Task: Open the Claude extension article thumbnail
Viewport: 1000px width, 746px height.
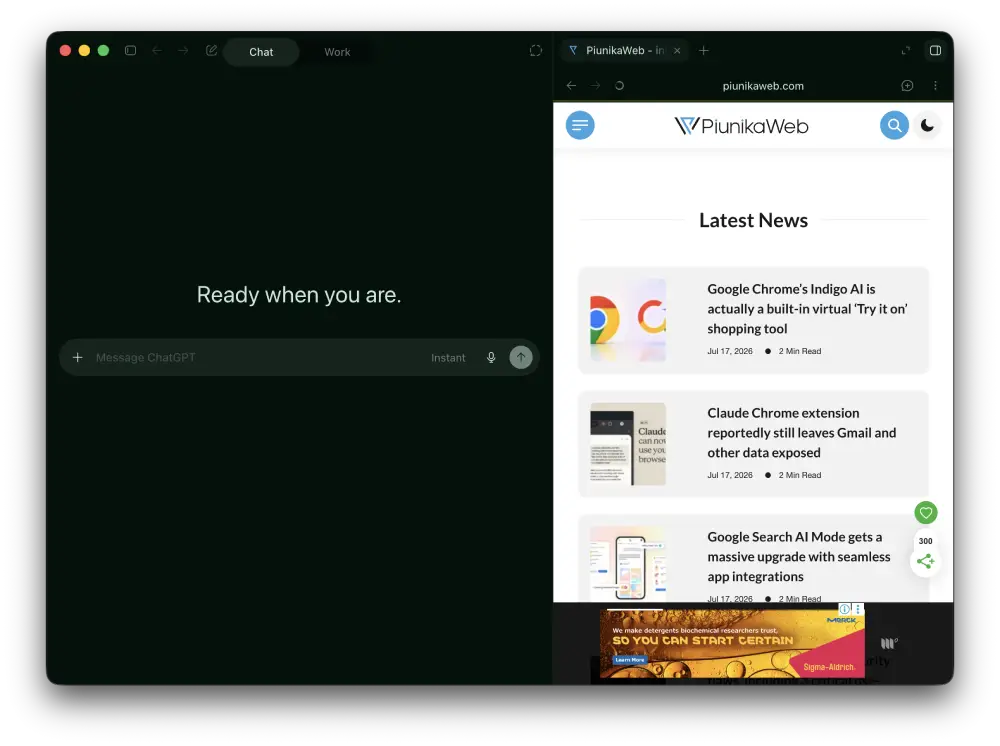Action: [x=628, y=444]
